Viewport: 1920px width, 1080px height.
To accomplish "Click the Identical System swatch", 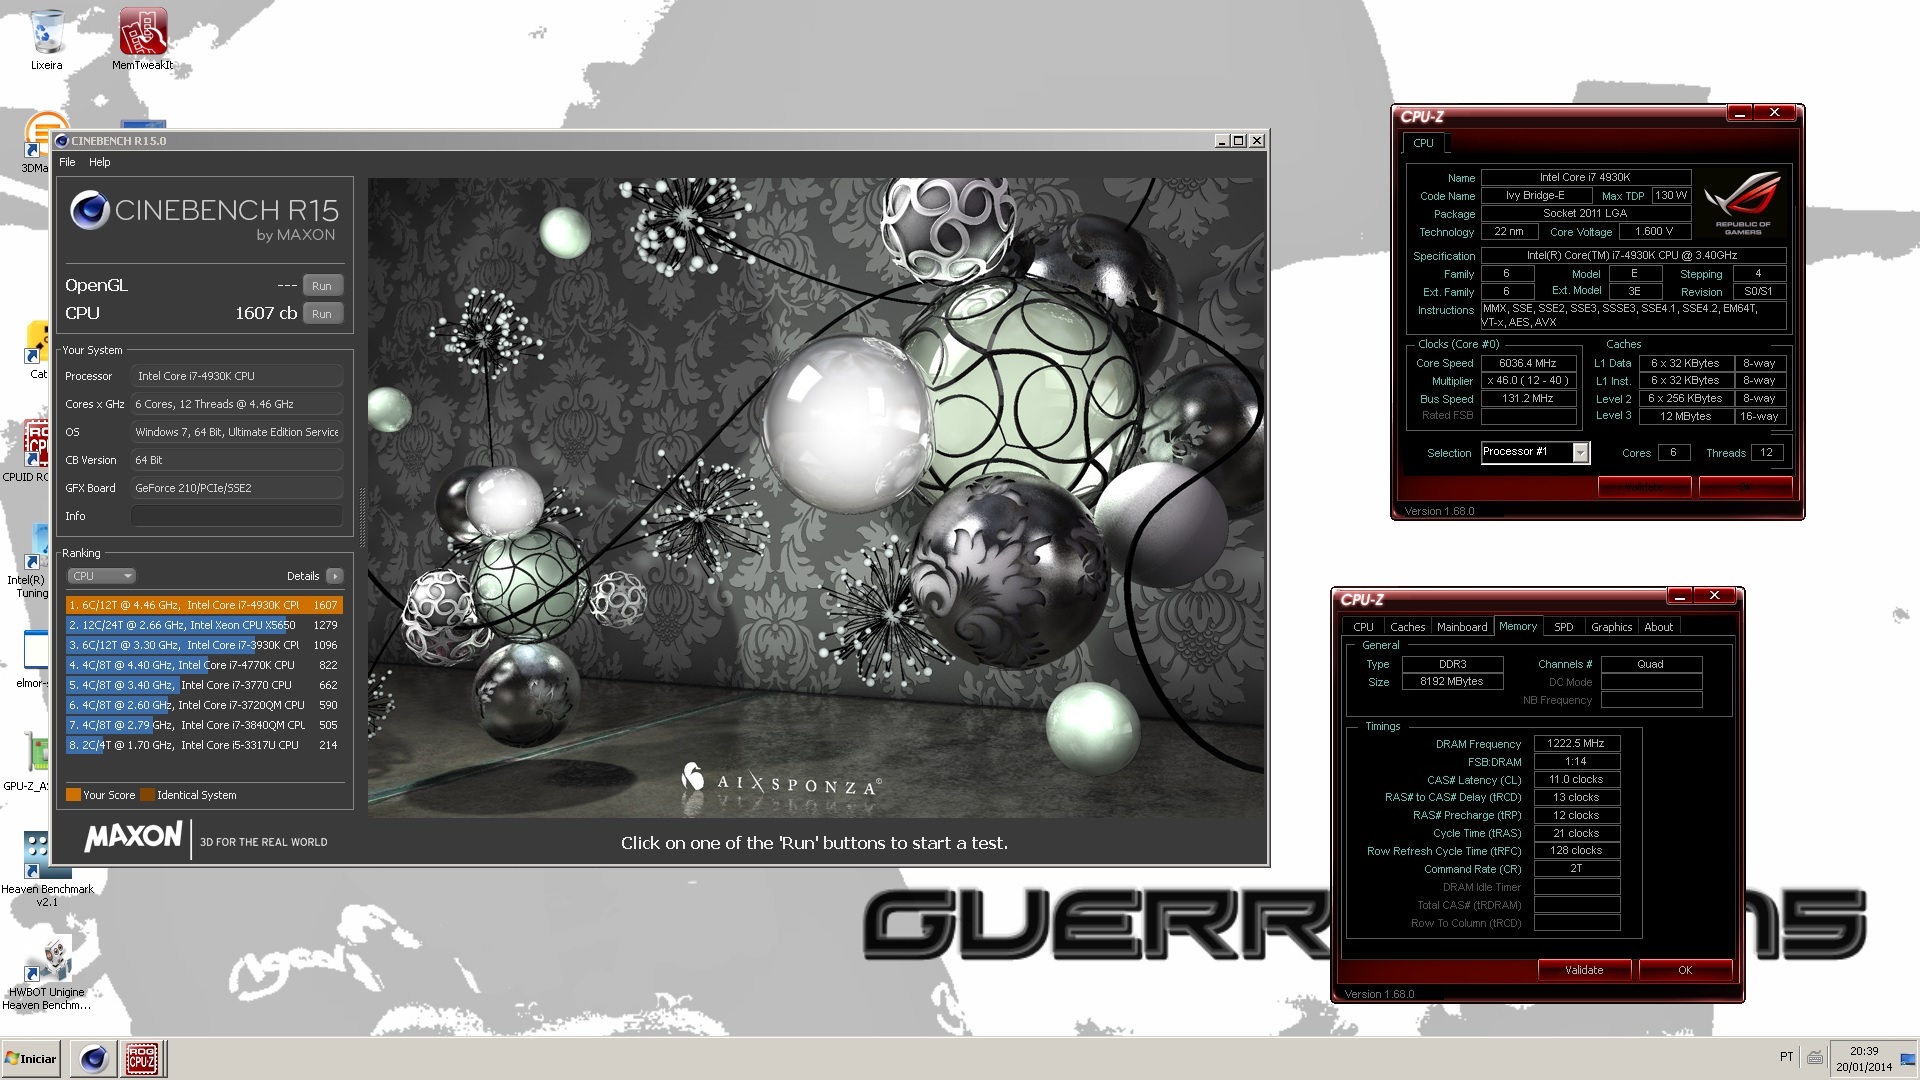I will (x=147, y=795).
